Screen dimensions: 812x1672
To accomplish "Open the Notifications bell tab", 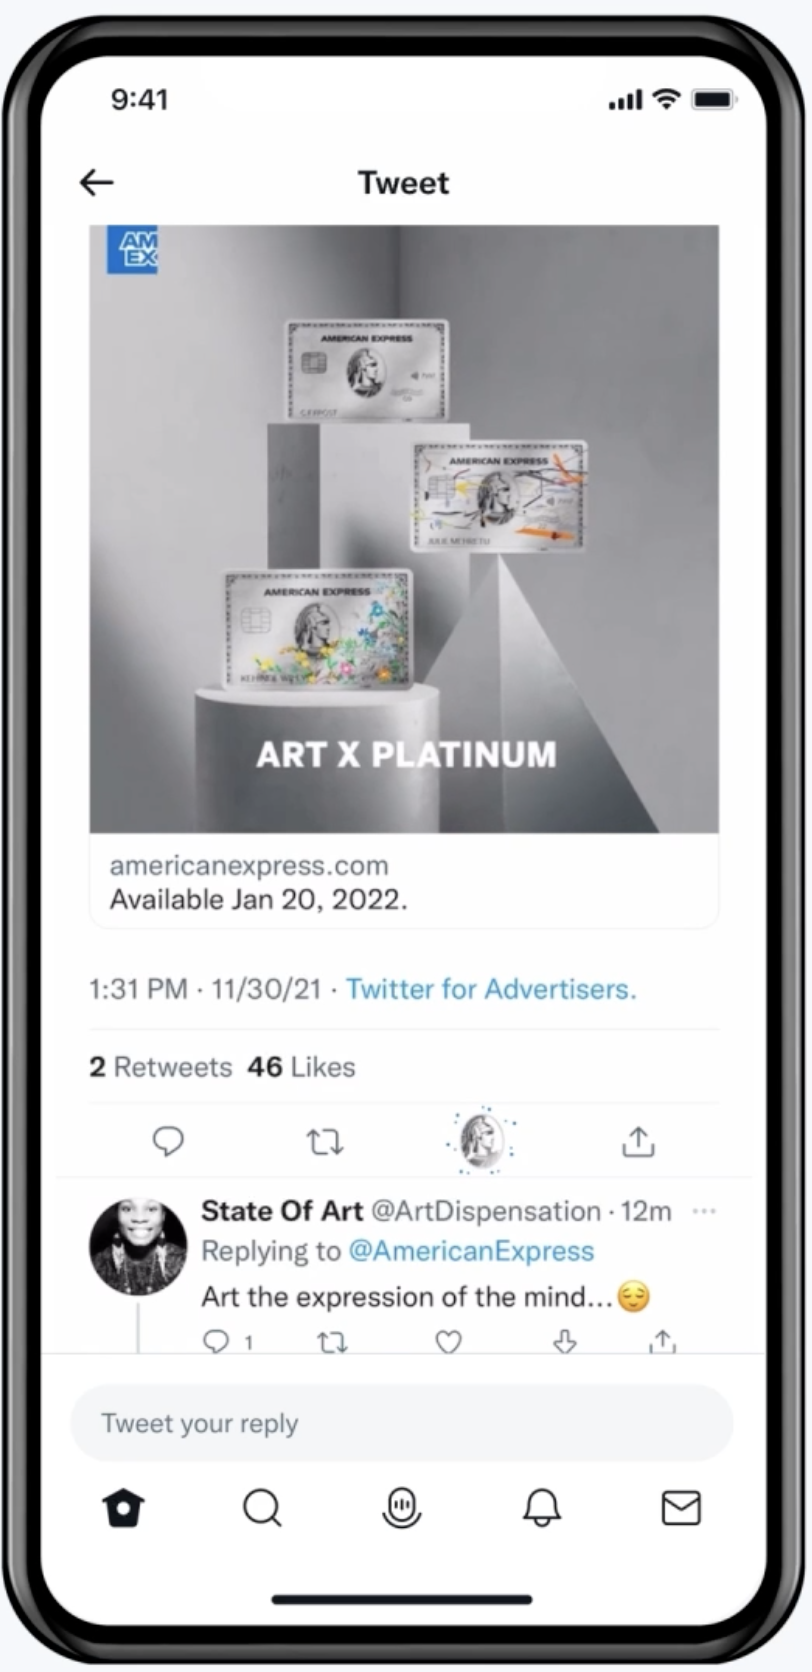I will (x=542, y=1508).
